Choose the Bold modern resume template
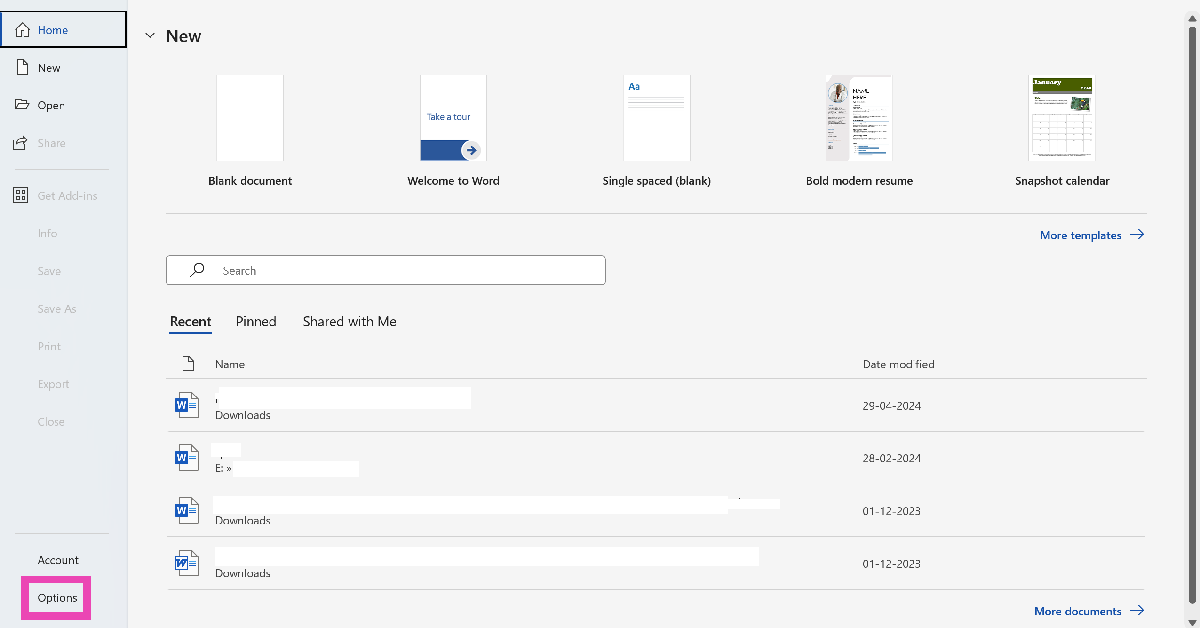This screenshot has height=628, width=1200. tap(859, 118)
